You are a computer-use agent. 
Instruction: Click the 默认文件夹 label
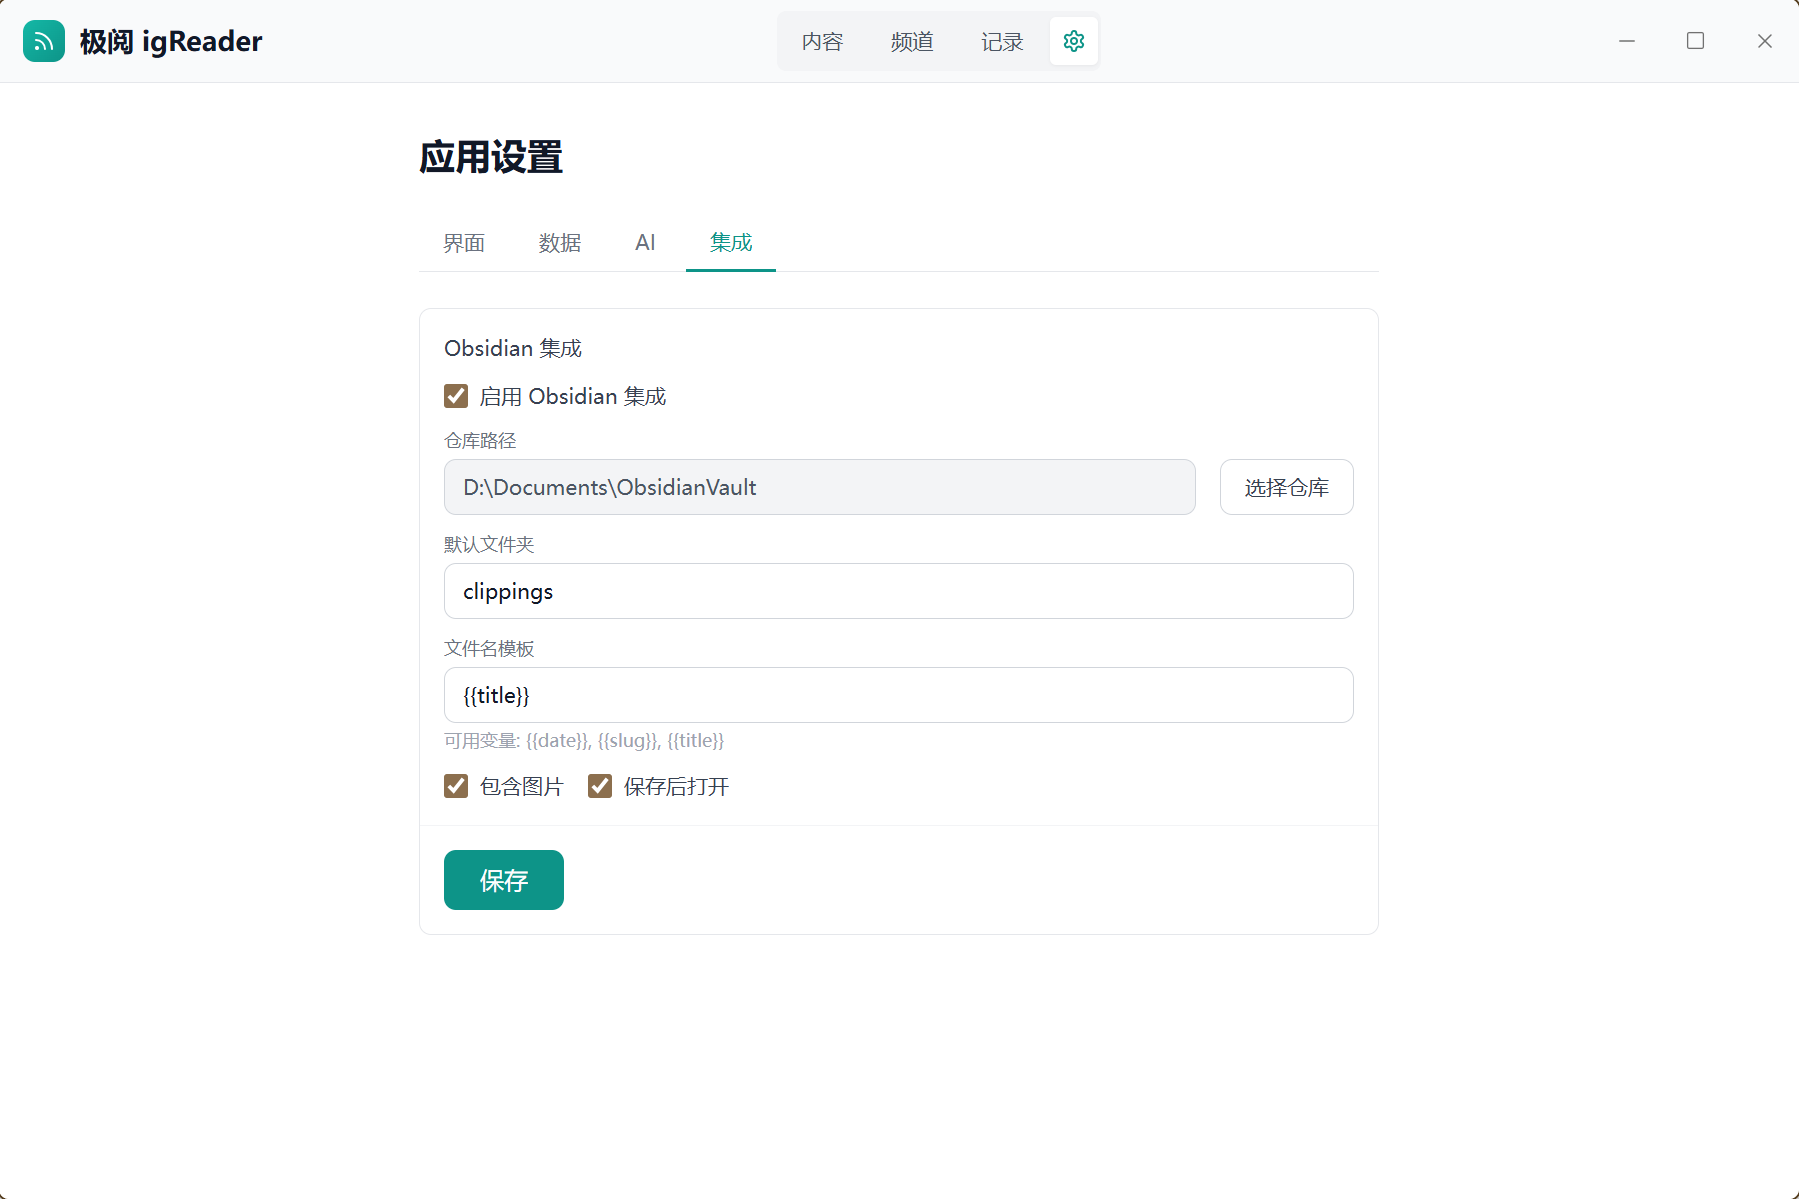pyautogui.click(x=489, y=544)
